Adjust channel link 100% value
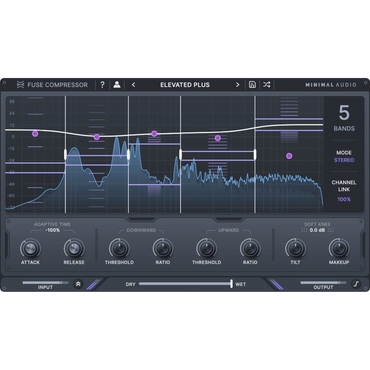The height and width of the screenshot is (370, 370). tap(344, 199)
